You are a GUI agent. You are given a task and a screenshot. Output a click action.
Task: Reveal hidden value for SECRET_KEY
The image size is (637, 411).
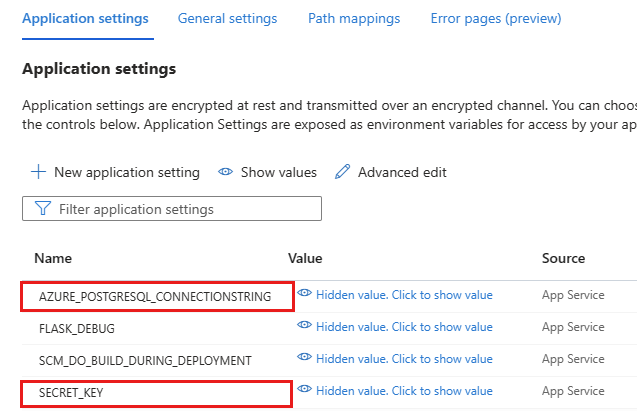[x=404, y=392]
